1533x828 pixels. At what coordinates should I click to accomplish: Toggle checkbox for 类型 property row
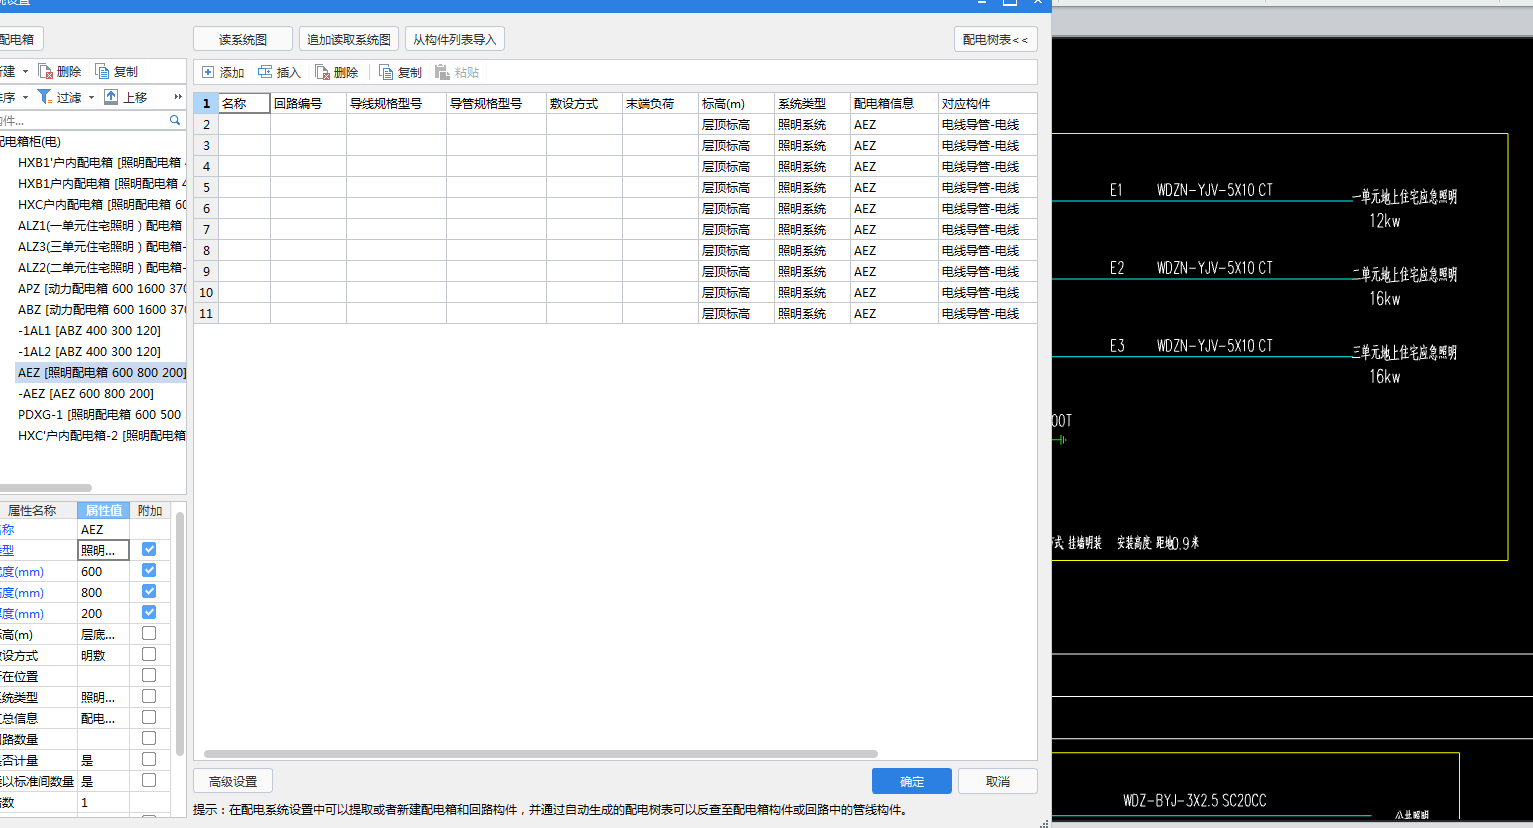click(x=149, y=549)
